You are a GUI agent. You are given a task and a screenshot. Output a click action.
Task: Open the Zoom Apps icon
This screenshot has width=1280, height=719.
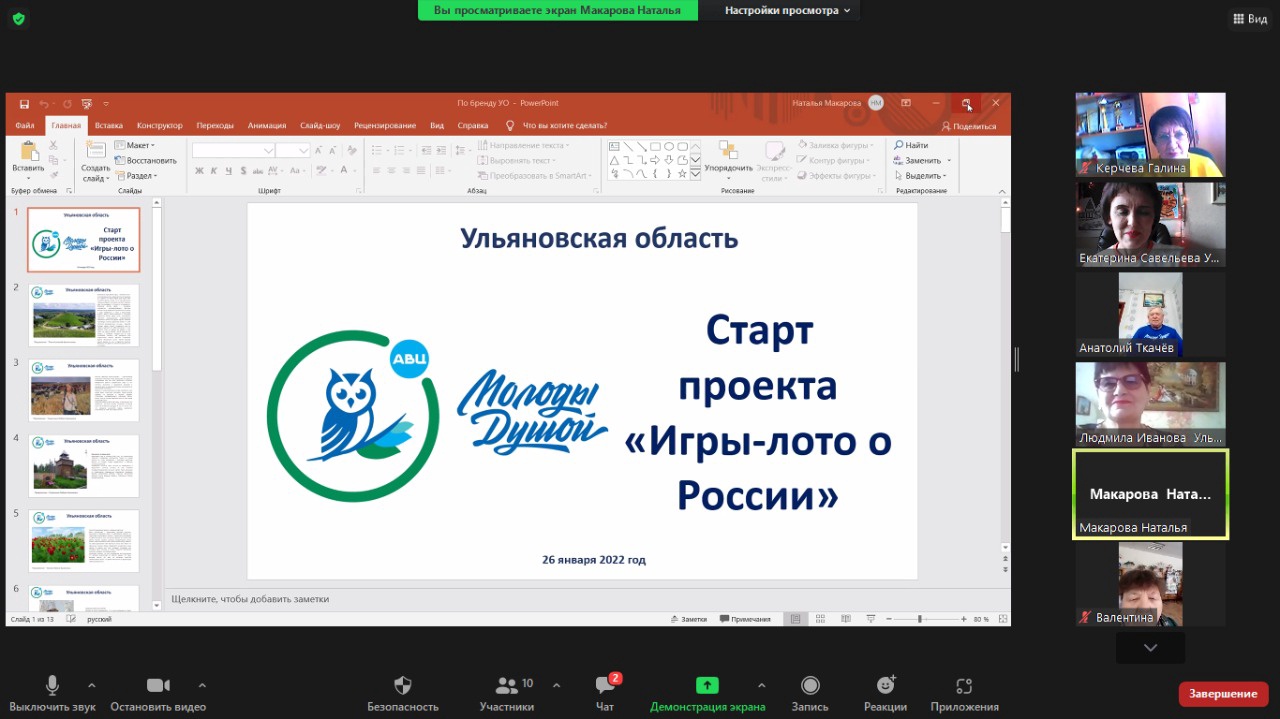point(964,686)
